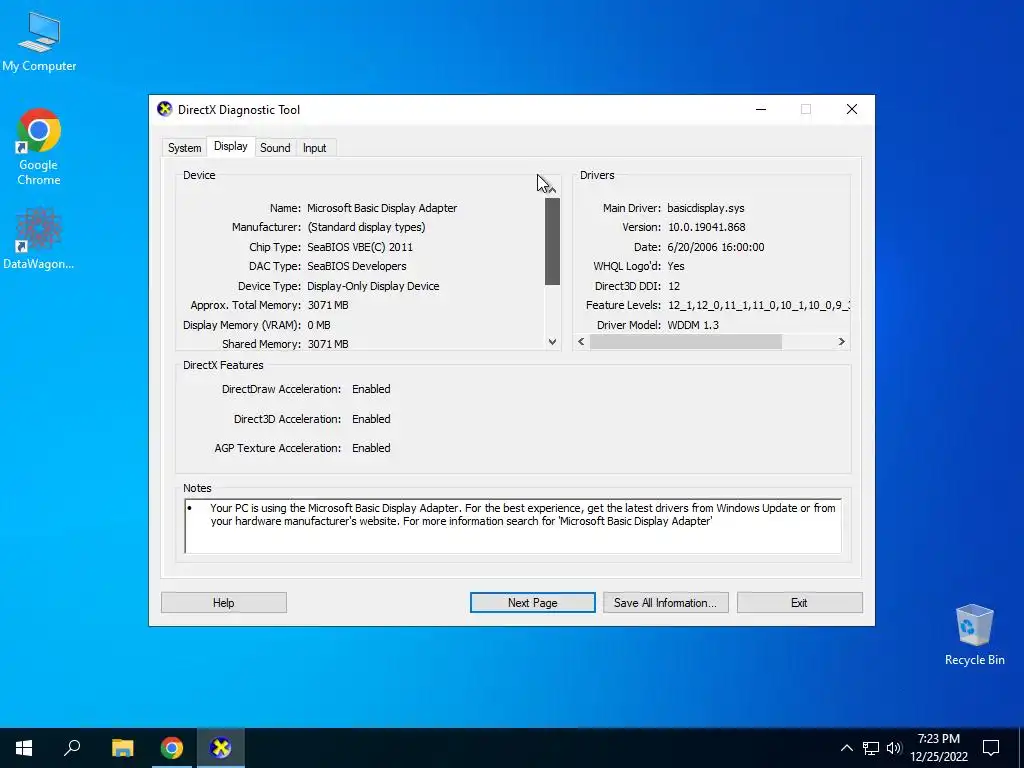Click 'Display-Only Display Device' text

373,286
